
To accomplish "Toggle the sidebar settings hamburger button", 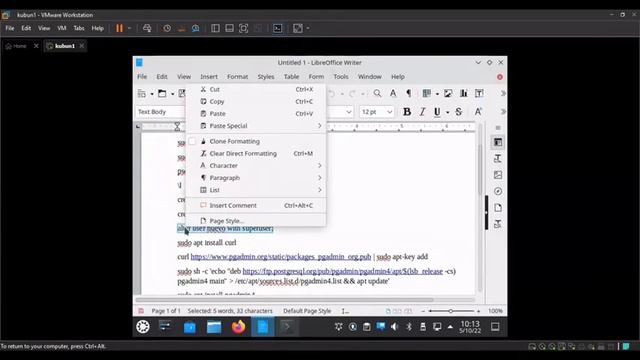I will tap(498, 127).
